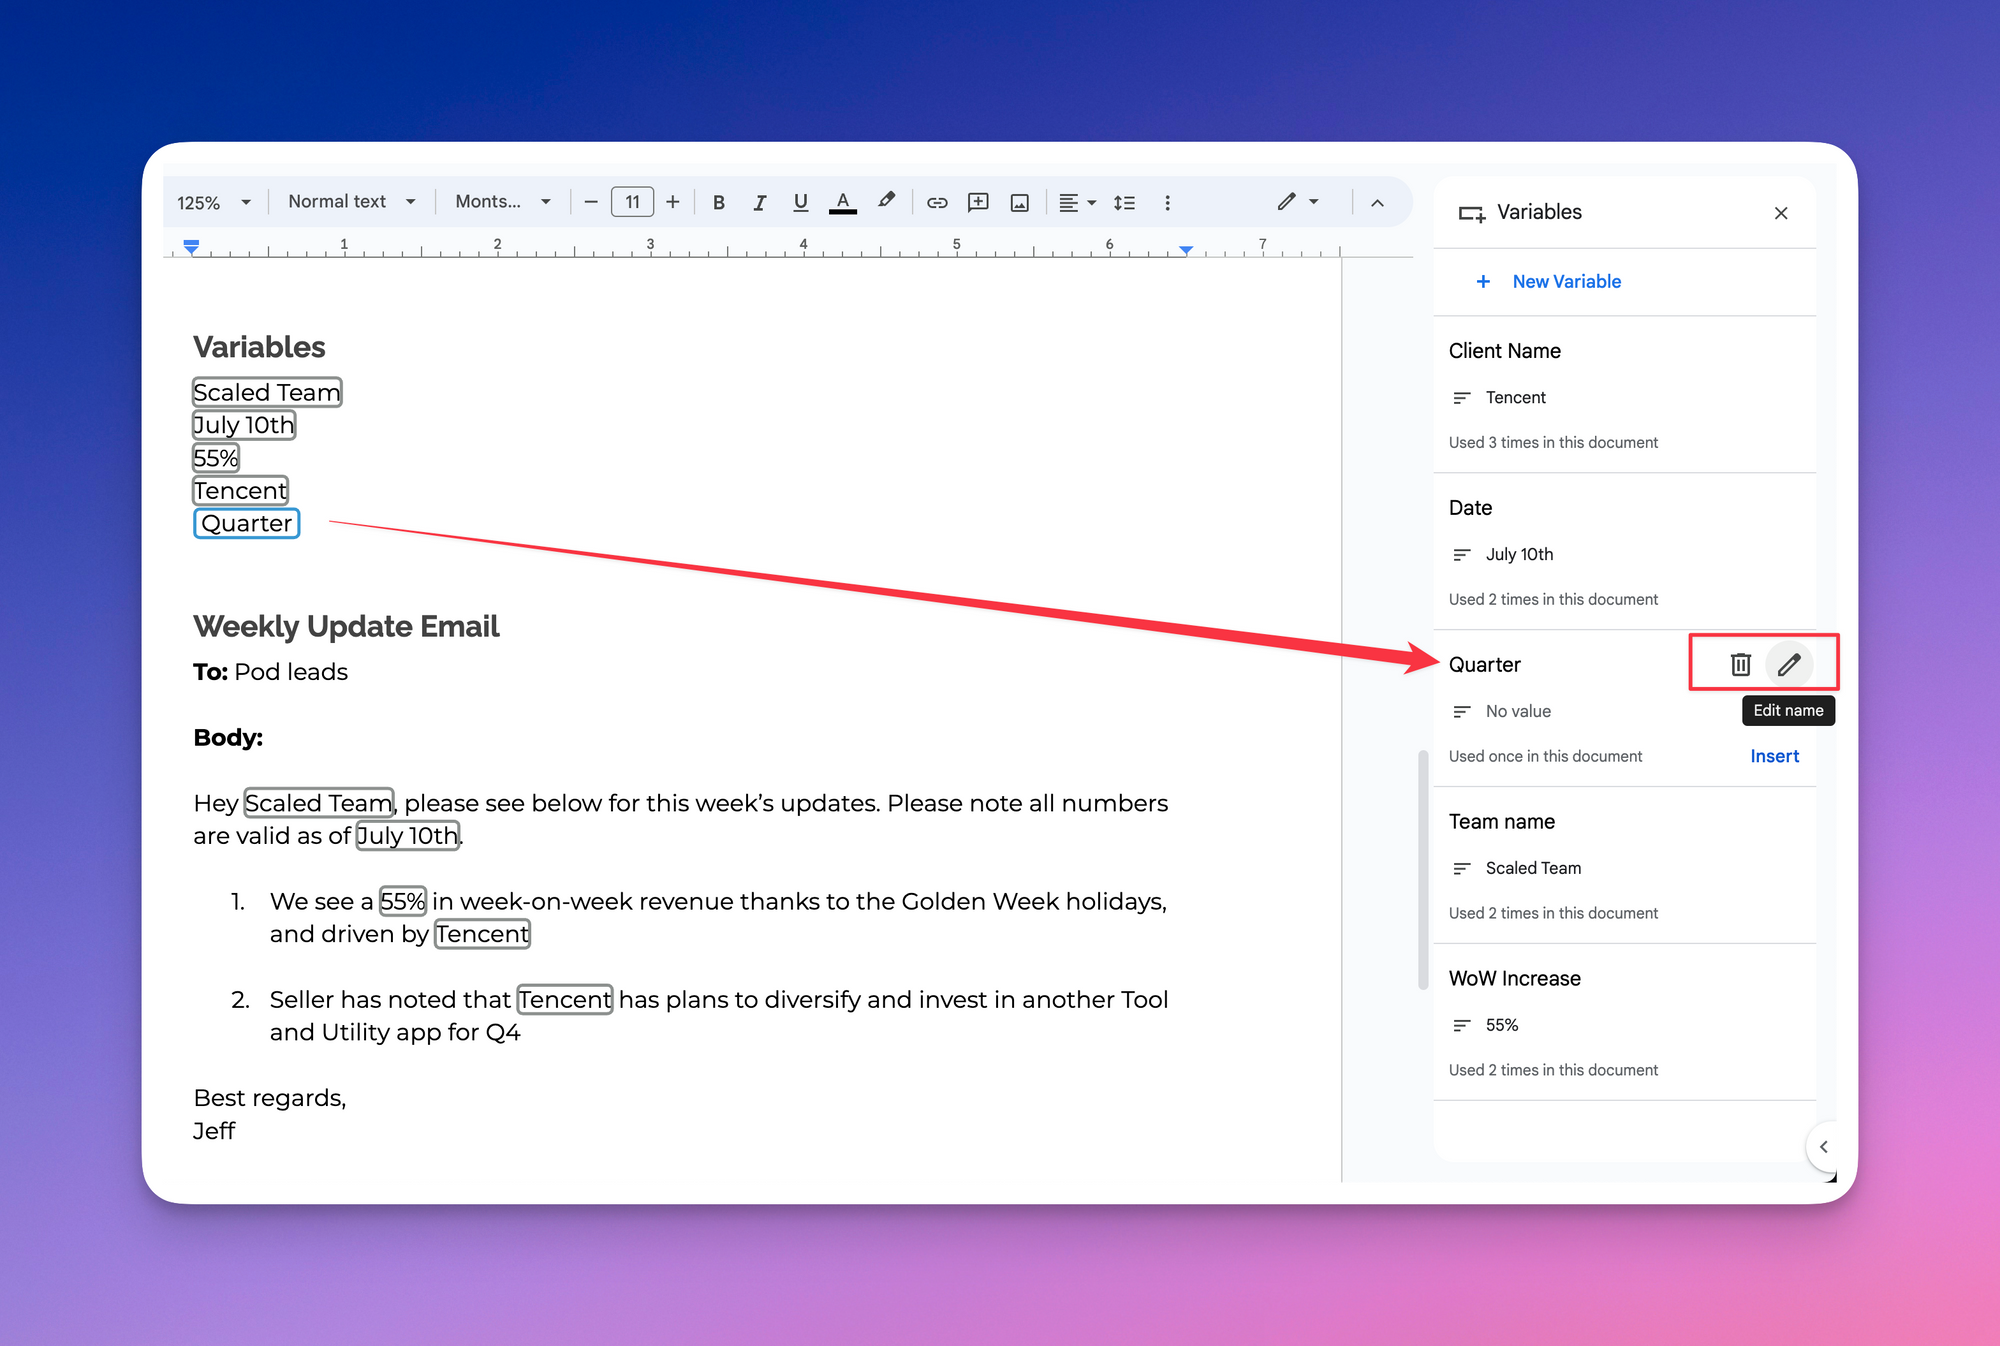Click the left indent marker on the ruler
This screenshot has height=1346, width=2000.
click(191, 245)
